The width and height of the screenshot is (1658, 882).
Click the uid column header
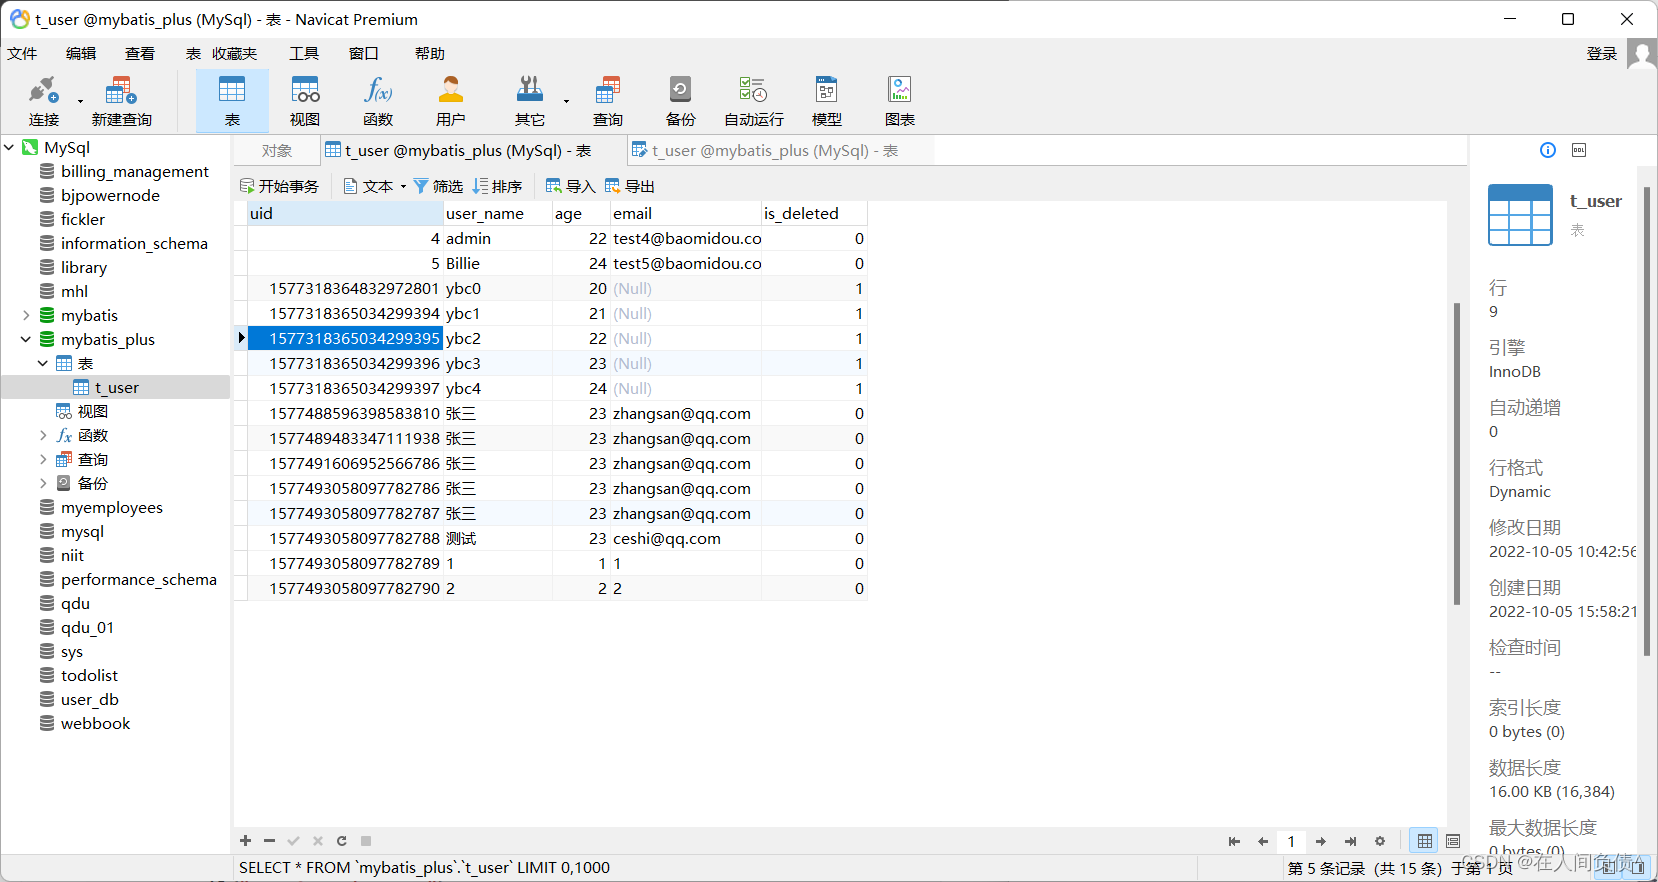(x=346, y=213)
